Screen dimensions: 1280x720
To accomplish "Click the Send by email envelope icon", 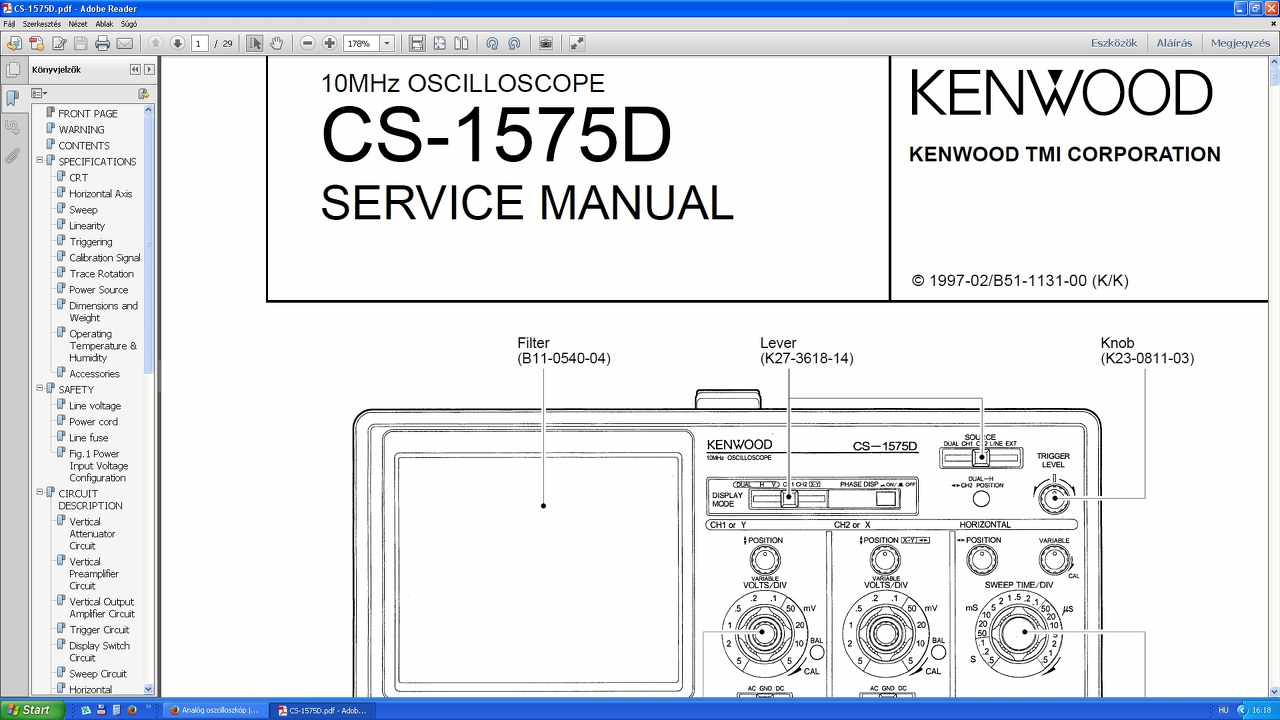I will [124, 43].
